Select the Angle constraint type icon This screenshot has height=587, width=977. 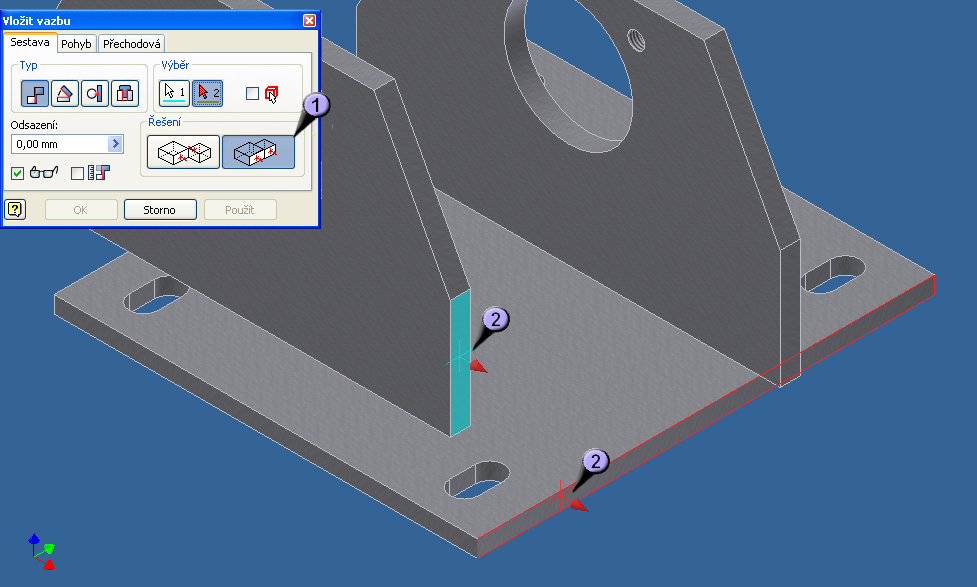tap(65, 94)
